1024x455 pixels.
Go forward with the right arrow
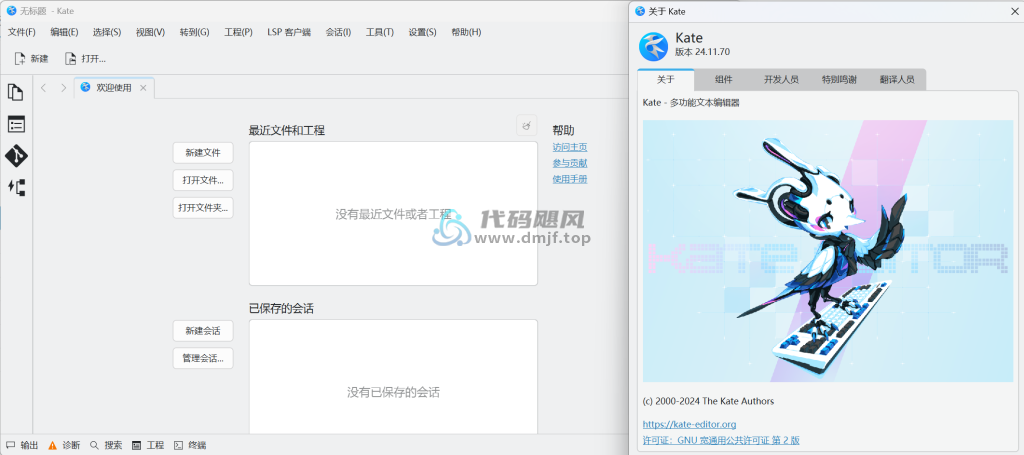(63, 87)
